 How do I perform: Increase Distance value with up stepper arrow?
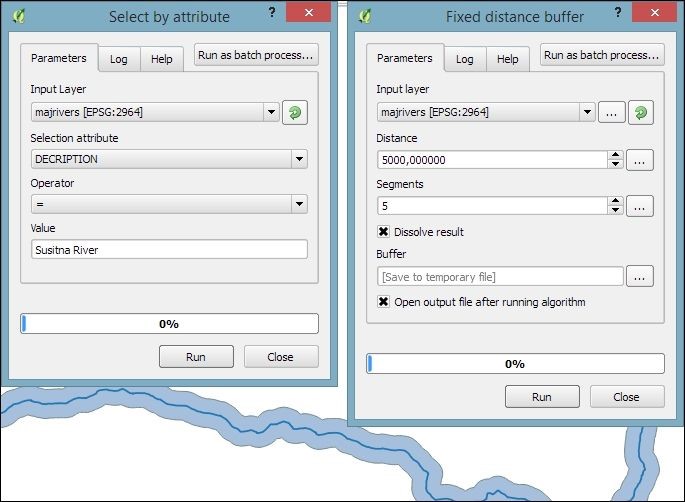point(615,155)
